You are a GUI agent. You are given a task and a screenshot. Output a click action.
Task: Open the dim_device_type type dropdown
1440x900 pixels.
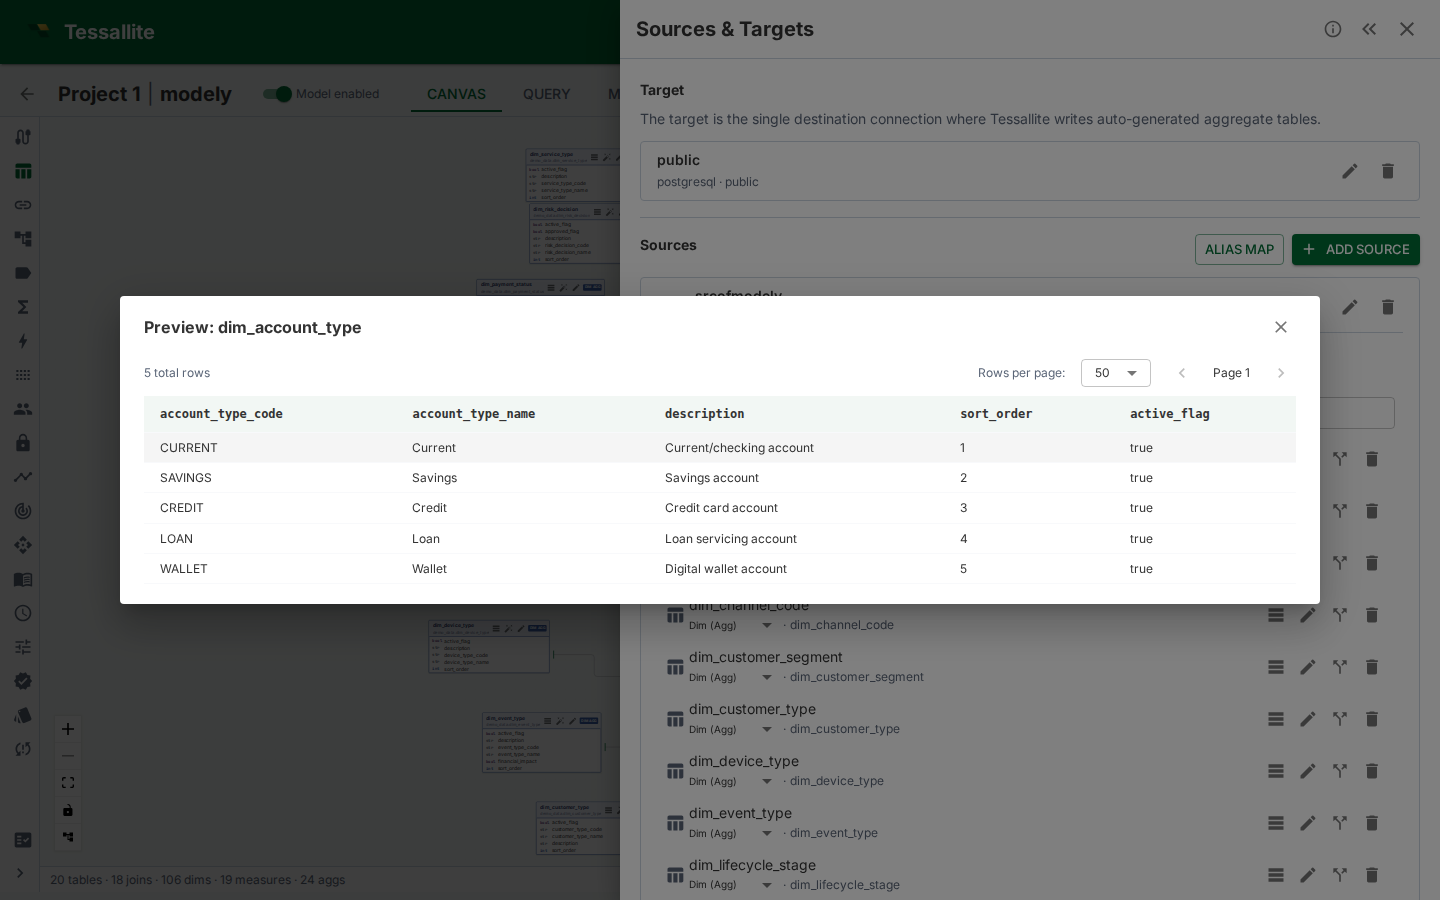point(731,781)
